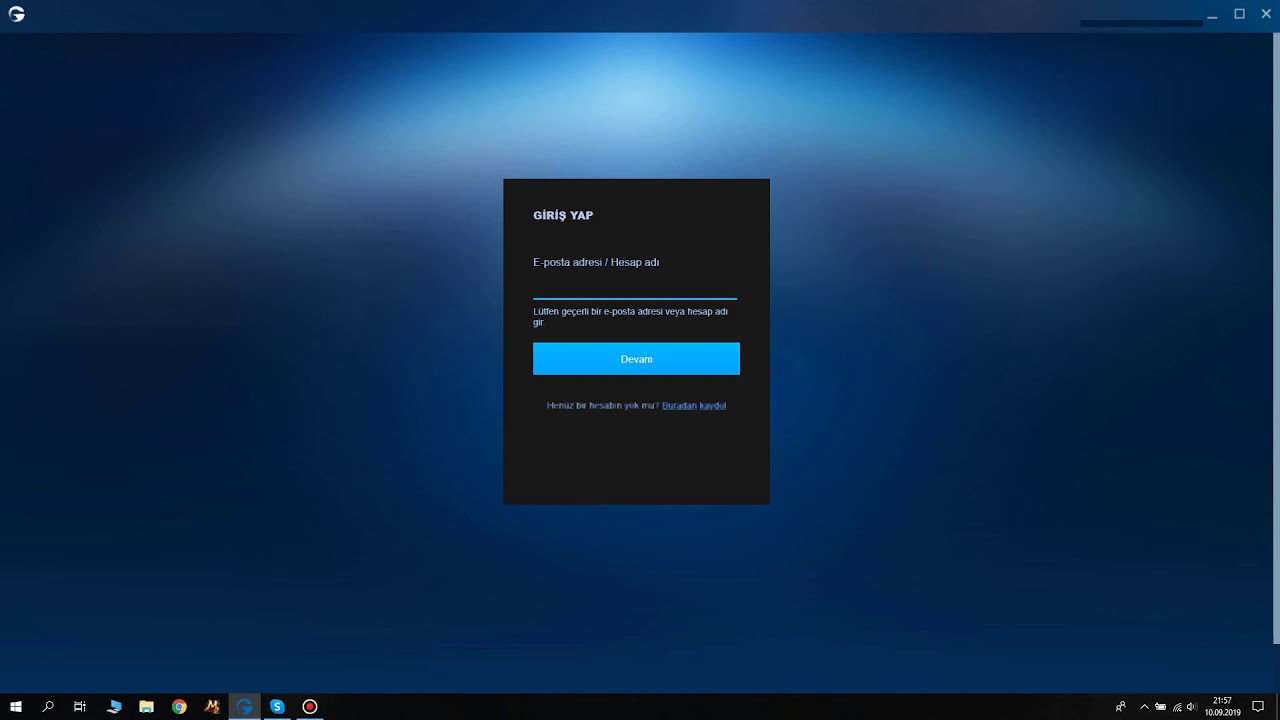Click the 'Lütfen geçerli bir e-posta' validation message

coord(631,317)
